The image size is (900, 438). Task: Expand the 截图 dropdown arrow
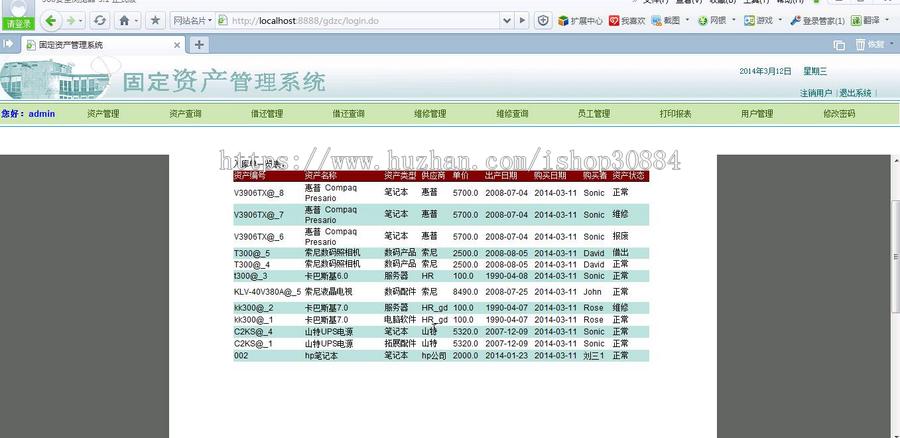point(688,21)
